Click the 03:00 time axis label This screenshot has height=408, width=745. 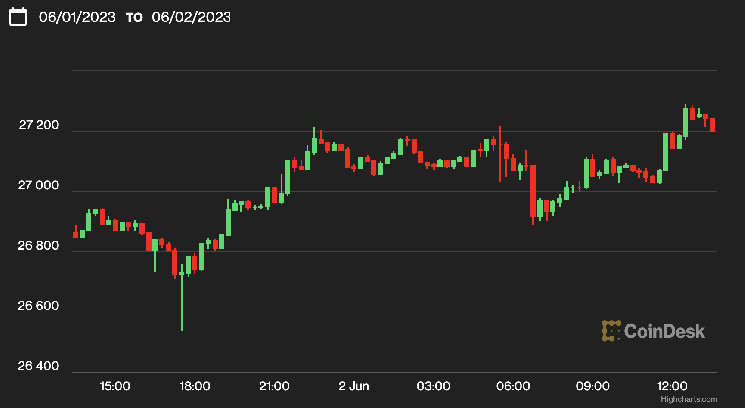[x=433, y=386]
